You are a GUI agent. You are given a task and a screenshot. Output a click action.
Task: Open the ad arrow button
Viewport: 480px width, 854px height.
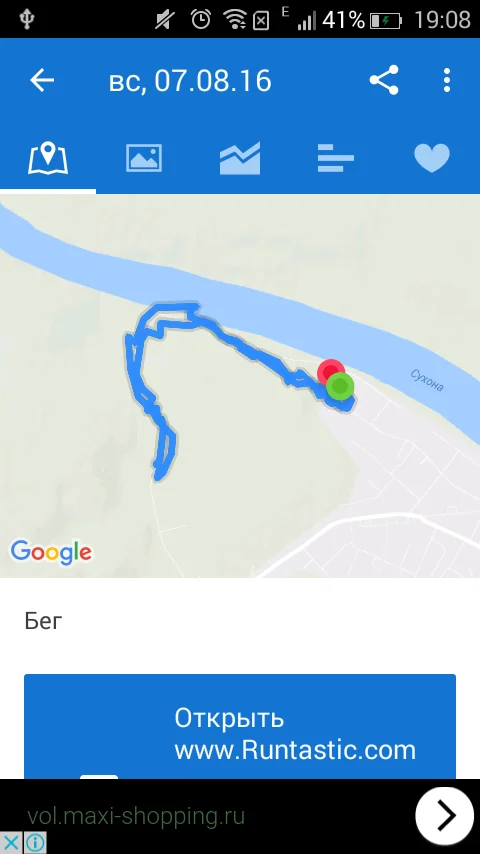pos(445,815)
